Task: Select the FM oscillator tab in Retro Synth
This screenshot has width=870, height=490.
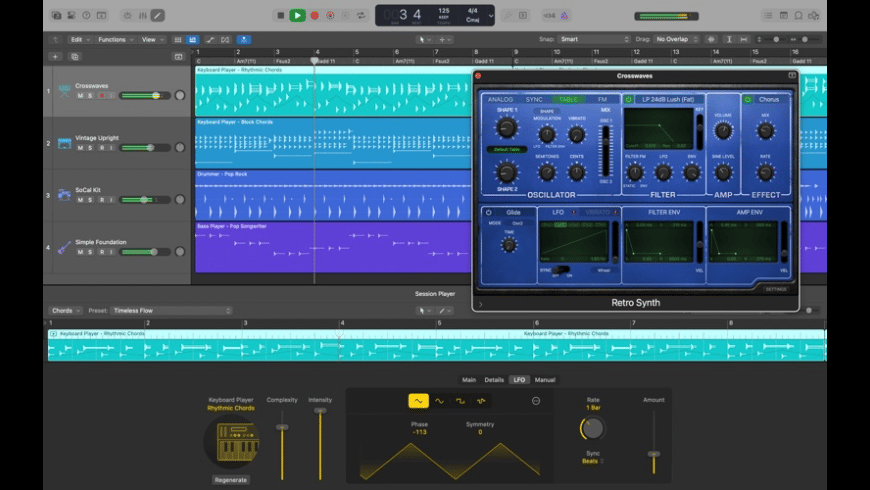Action: (603, 99)
